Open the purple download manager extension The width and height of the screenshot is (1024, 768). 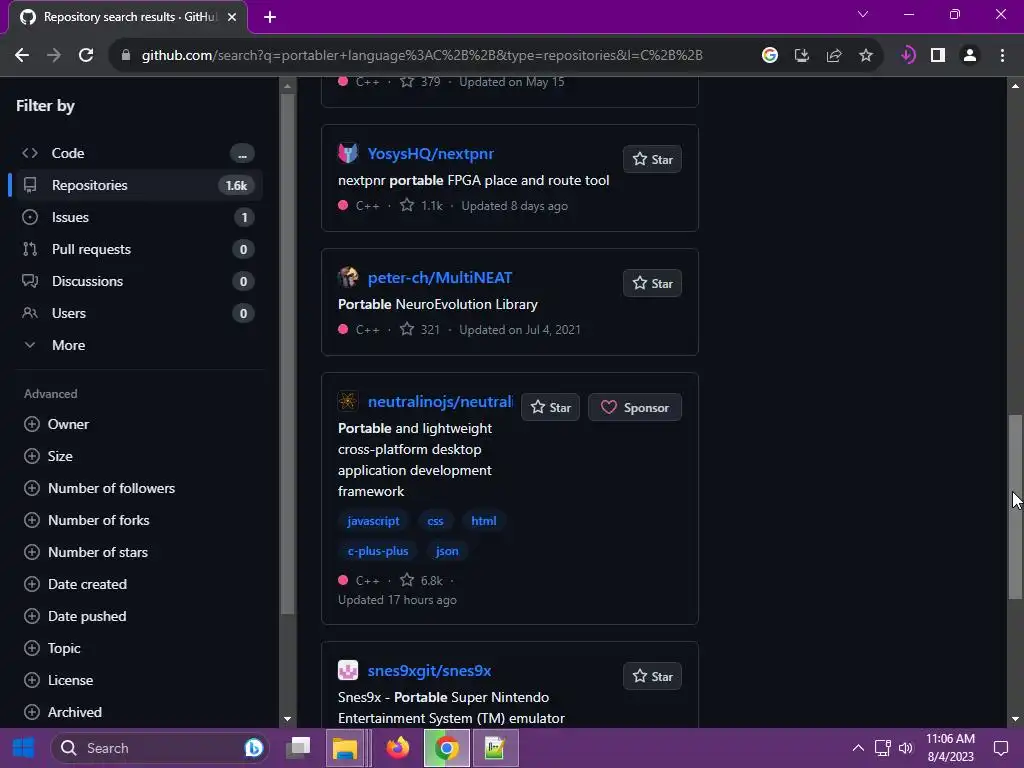[907, 56]
